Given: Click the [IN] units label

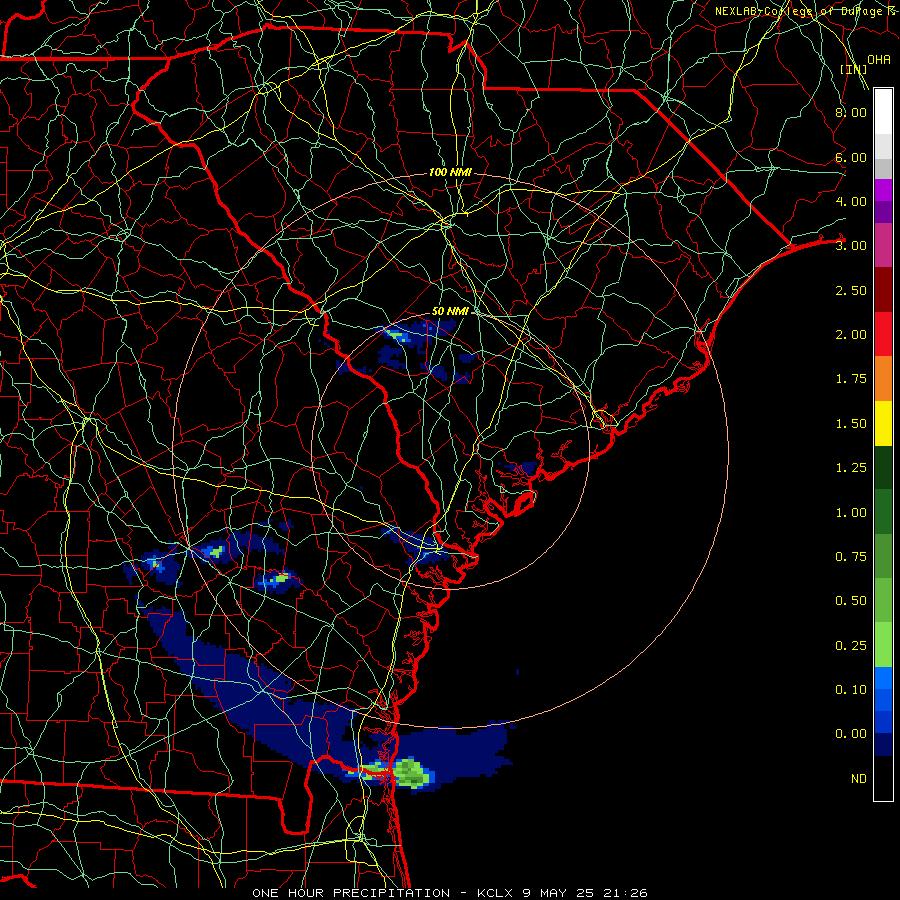Looking at the screenshot, I should 854,69.
